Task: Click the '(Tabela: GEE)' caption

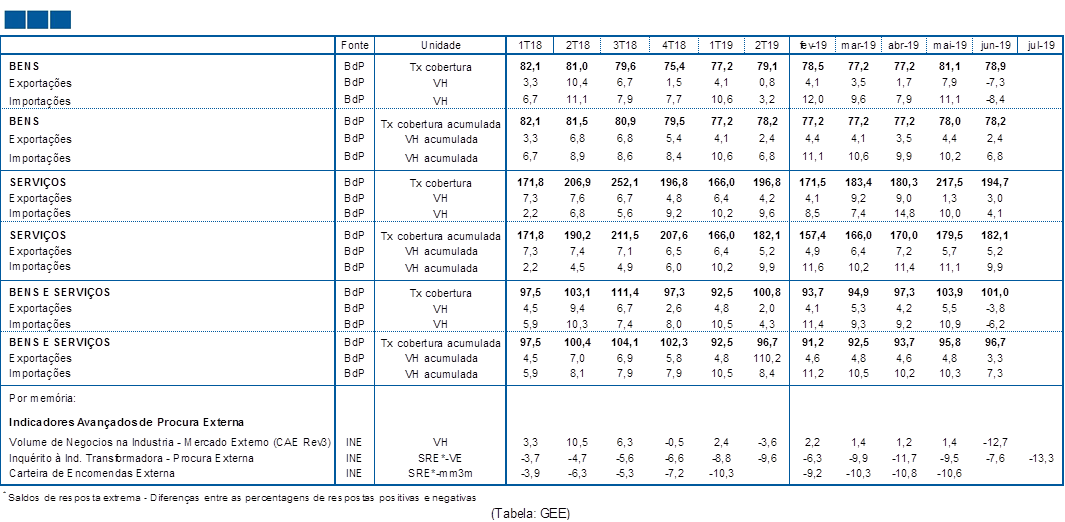Action: 530,514
